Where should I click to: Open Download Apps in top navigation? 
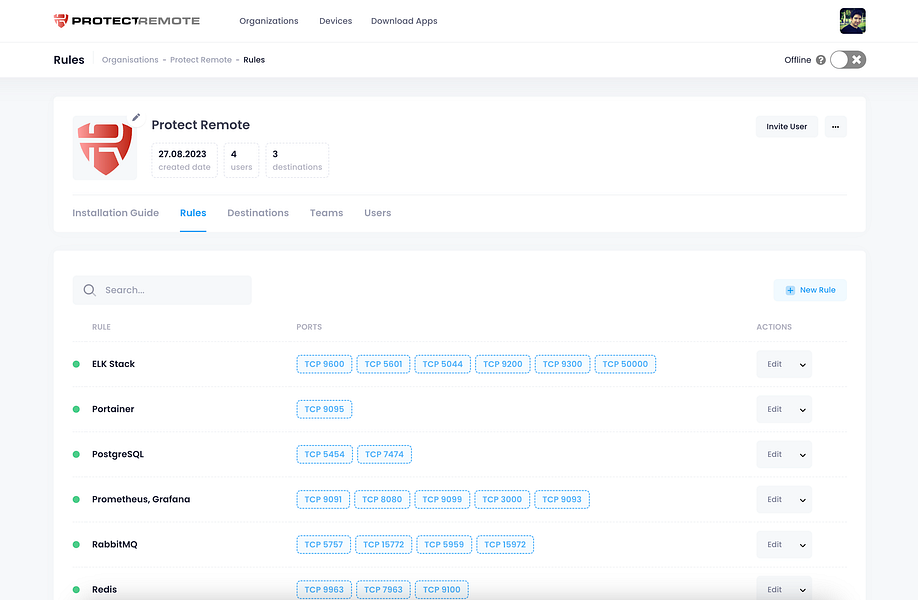404,21
